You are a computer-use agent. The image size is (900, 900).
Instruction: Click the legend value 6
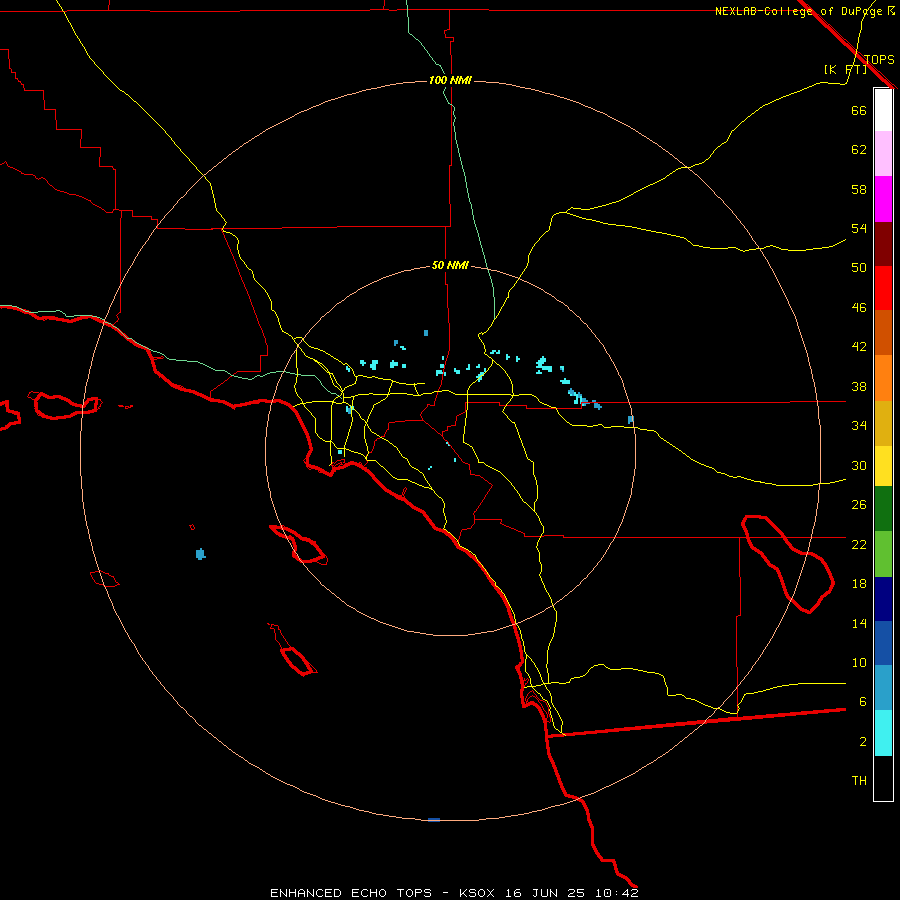coord(862,702)
